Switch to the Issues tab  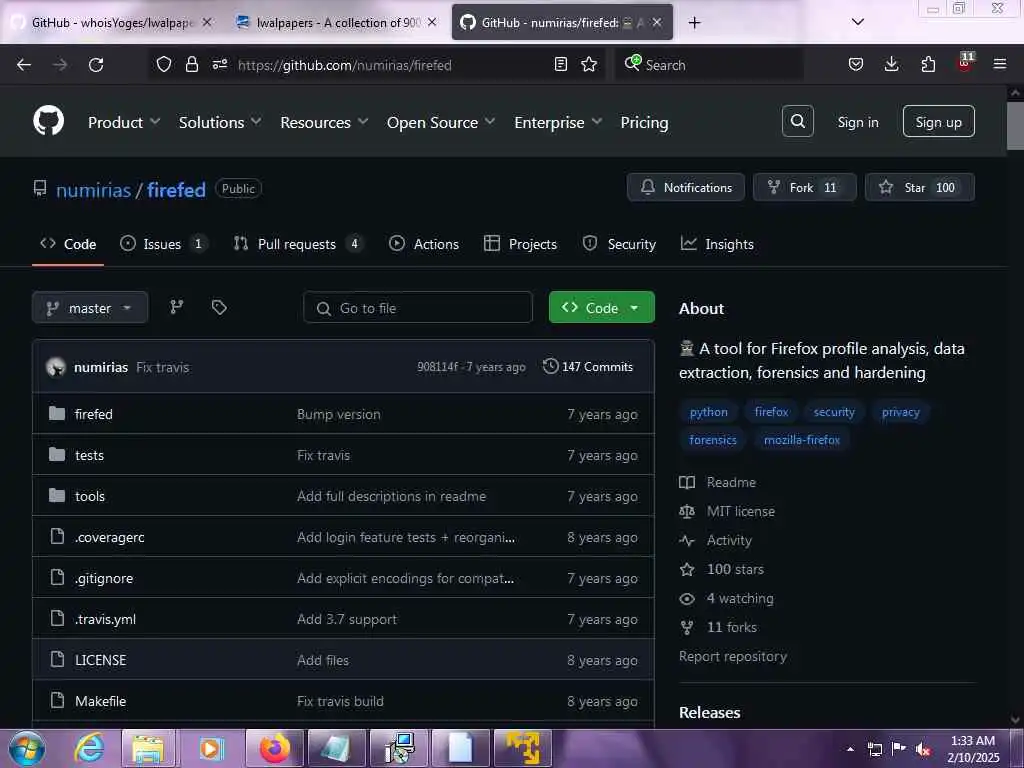163,244
